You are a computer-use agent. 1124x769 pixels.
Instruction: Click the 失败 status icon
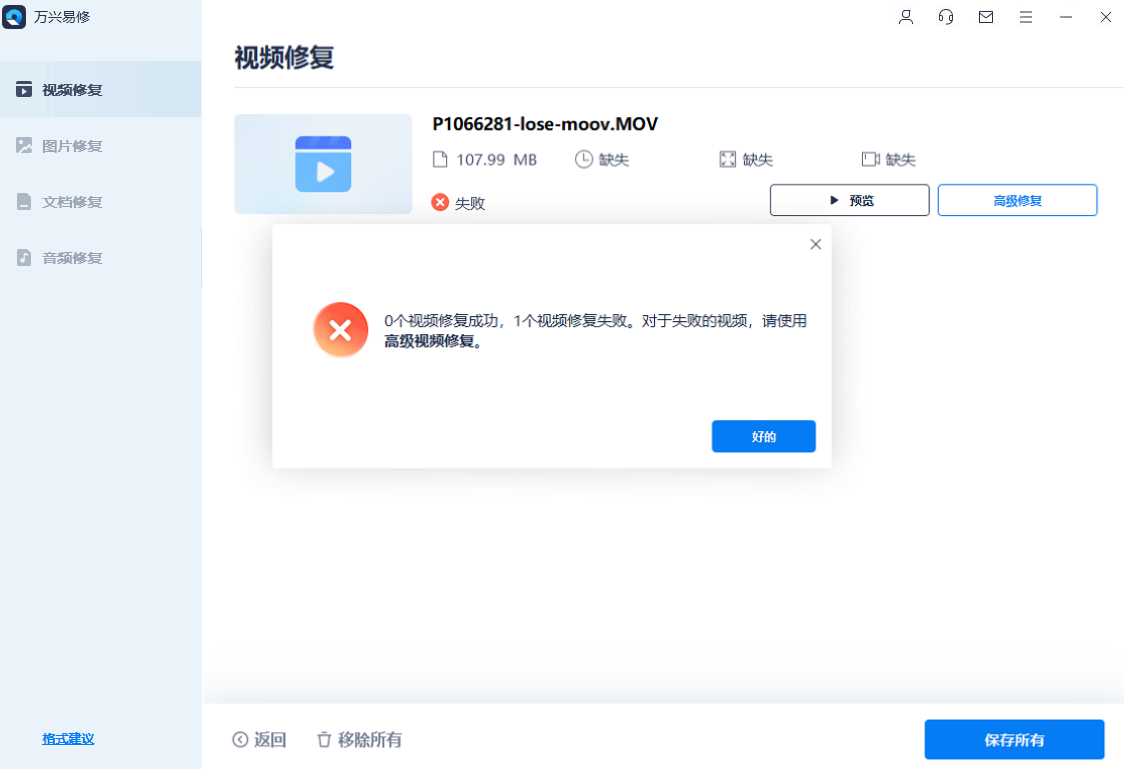439,201
